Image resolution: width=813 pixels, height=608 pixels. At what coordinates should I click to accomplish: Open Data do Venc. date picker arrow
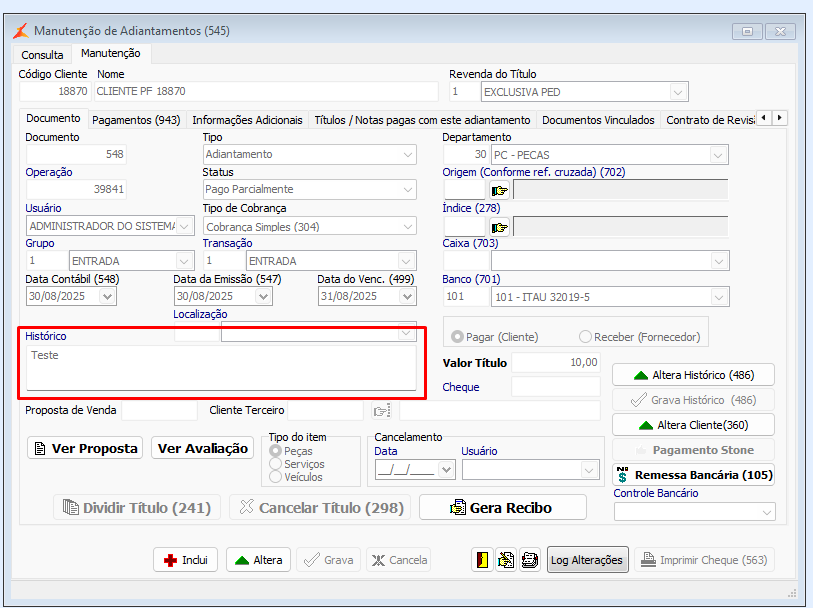pyautogui.click(x=408, y=296)
